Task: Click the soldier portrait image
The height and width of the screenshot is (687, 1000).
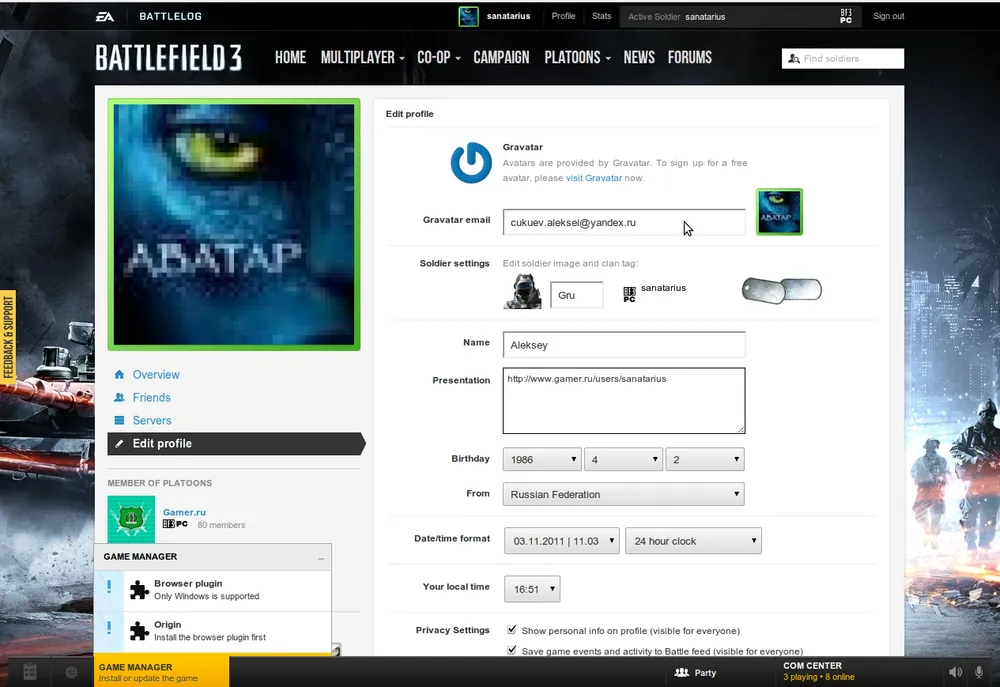Action: coord(521,293)
